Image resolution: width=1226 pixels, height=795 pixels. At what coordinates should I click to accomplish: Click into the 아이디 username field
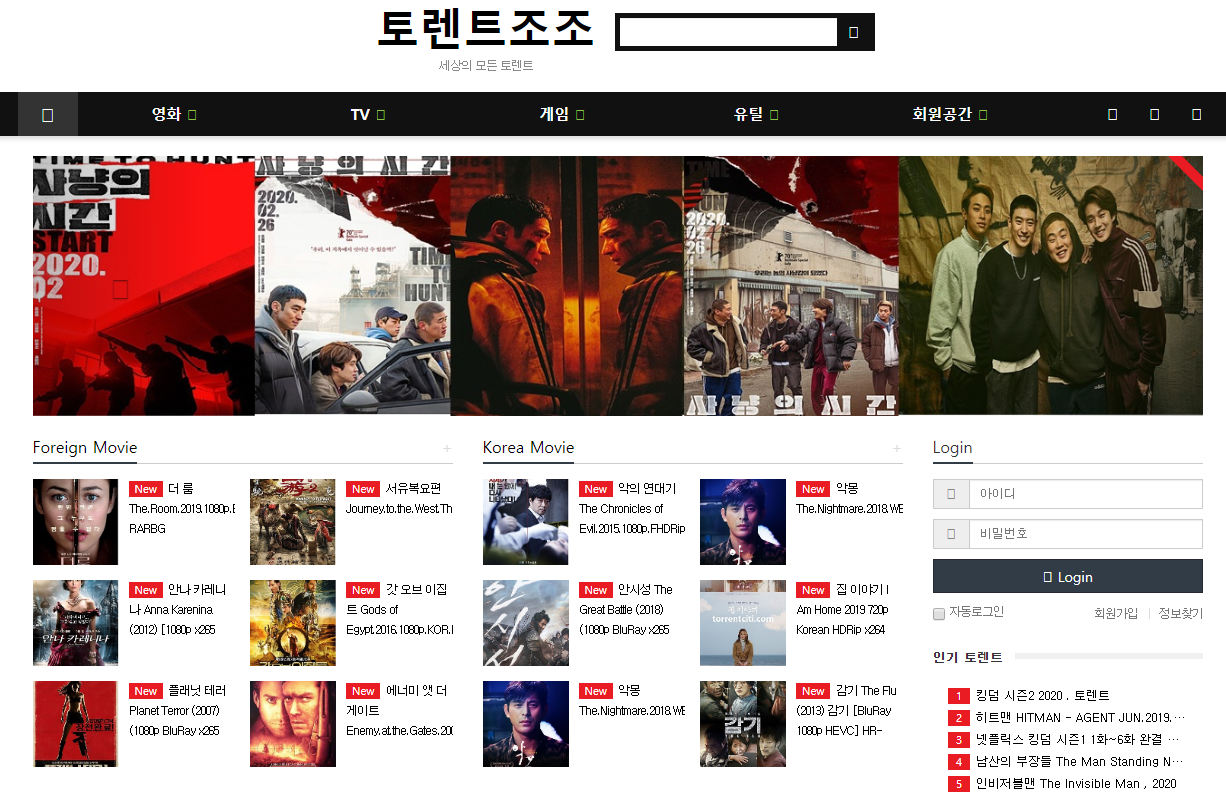click(x=1085, y=494)
